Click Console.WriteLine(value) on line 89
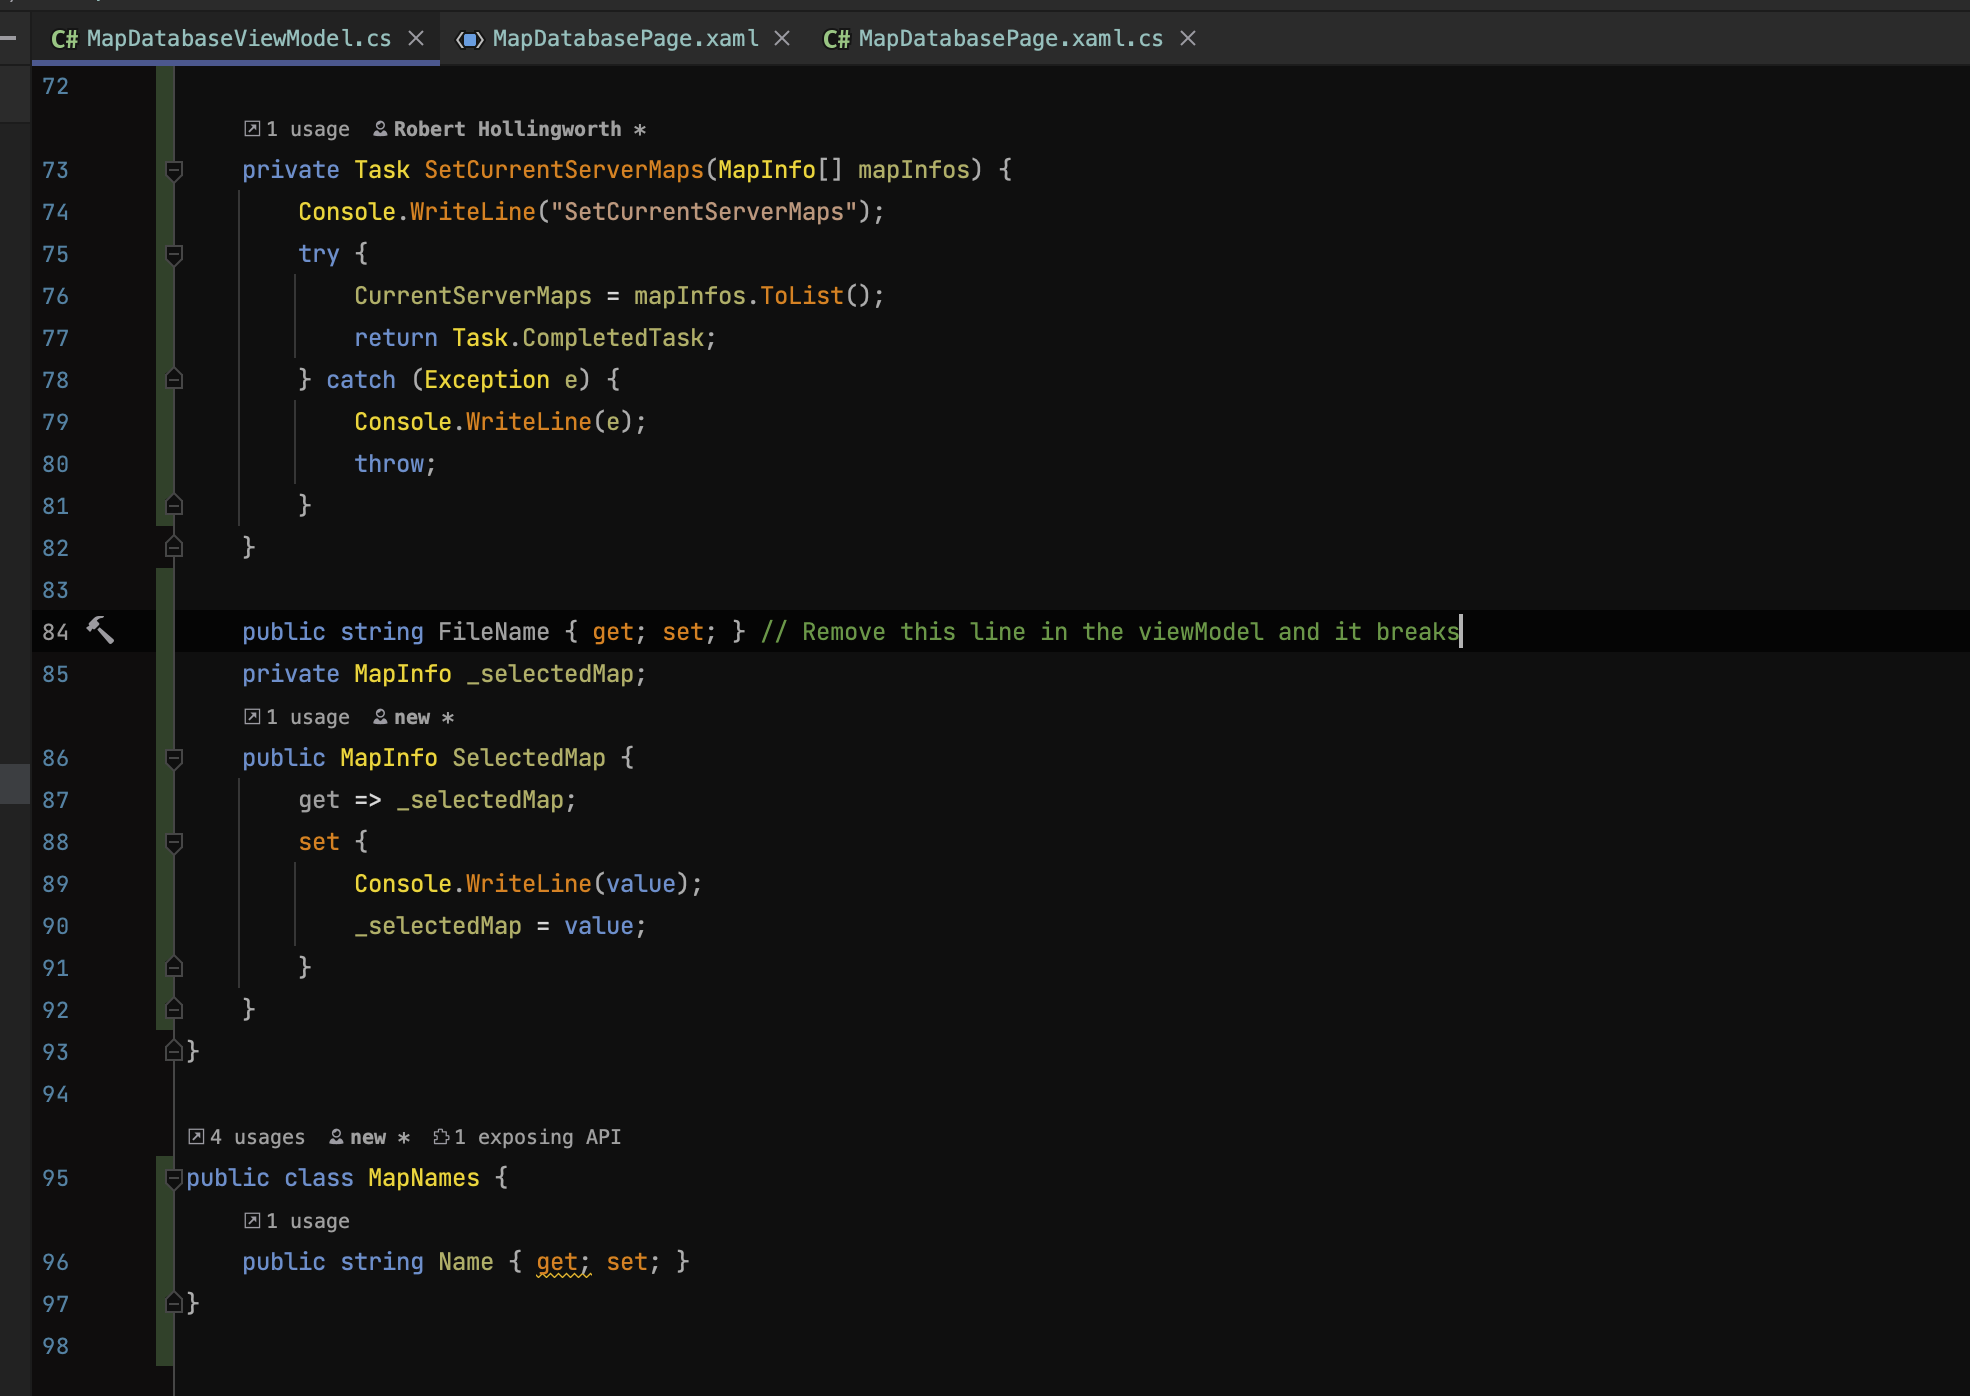Screen dimensions: 1970x1396 pos(522,884)
